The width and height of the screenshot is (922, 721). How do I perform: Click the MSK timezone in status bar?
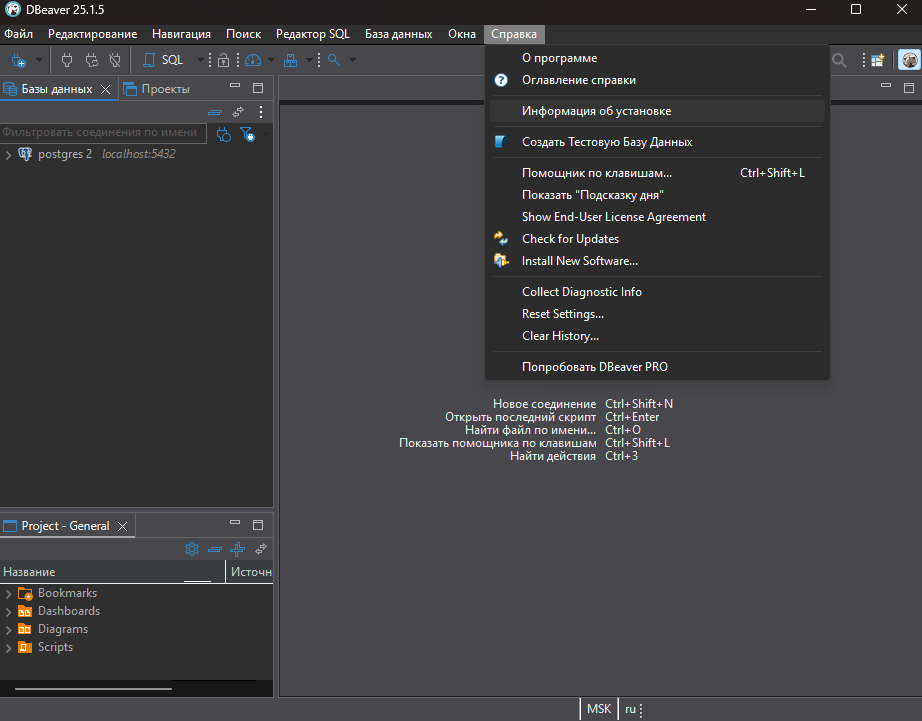[599, 709]
